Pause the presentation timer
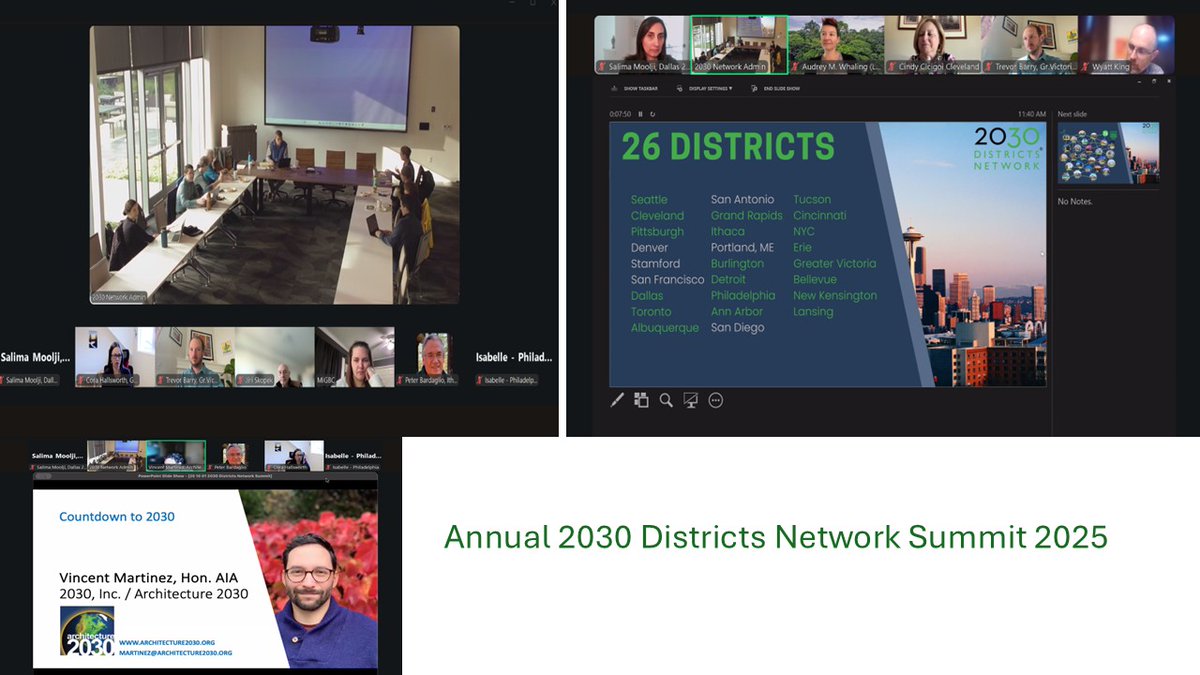The width and height of the screenshot is (1200, 675). 640,114
